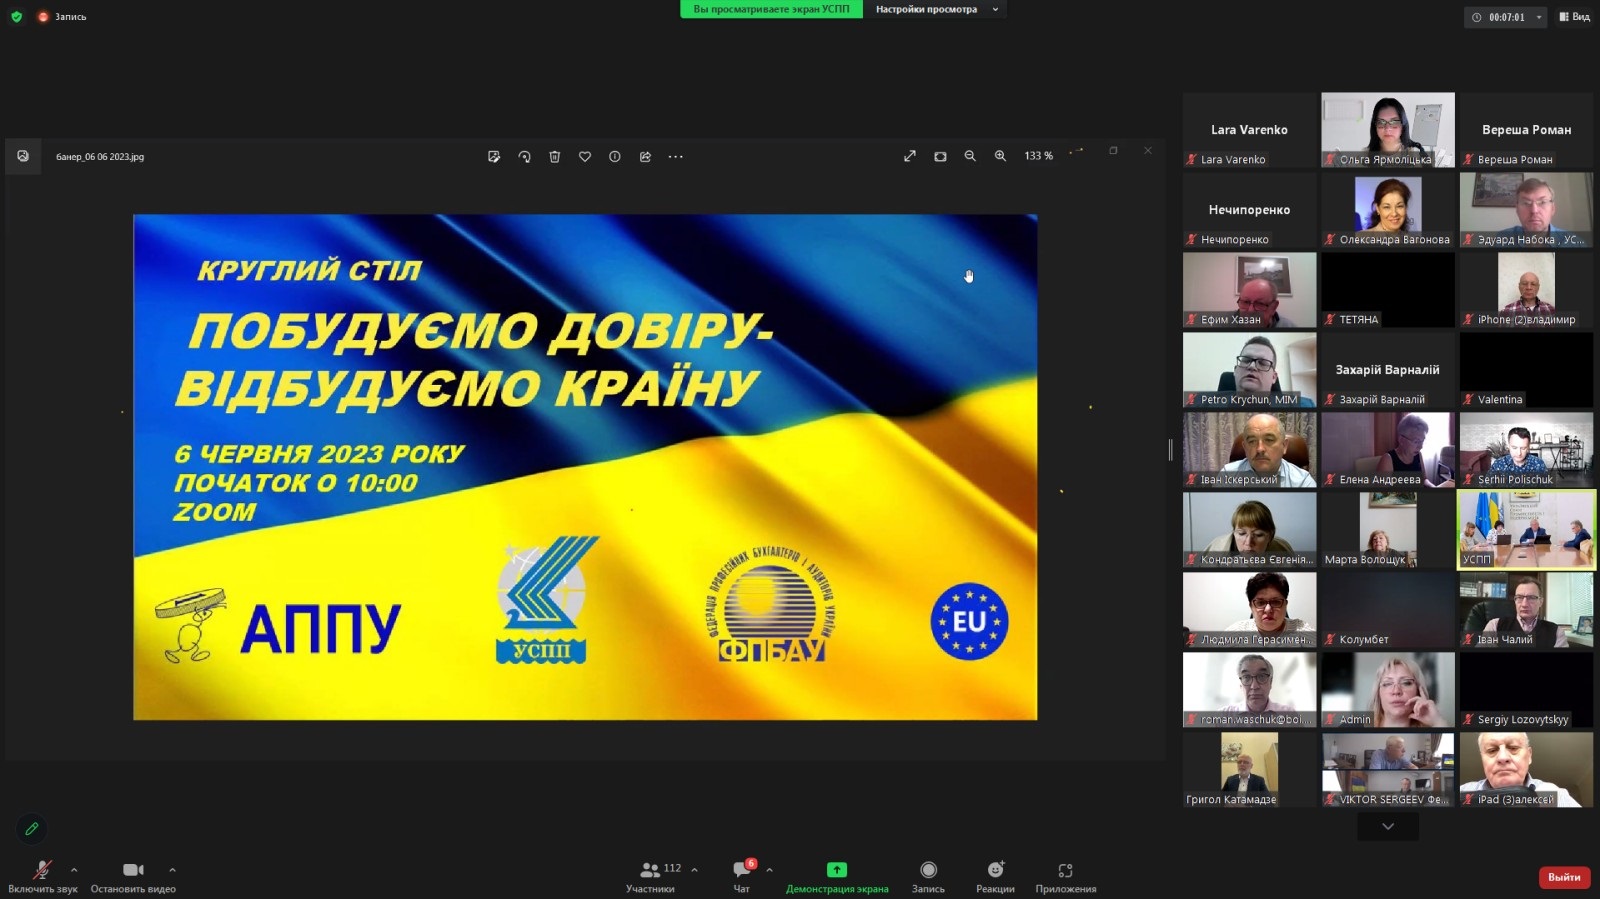Click the Запись record button in bottom toolbar
1600x899 pixels.
click(928, 876)
